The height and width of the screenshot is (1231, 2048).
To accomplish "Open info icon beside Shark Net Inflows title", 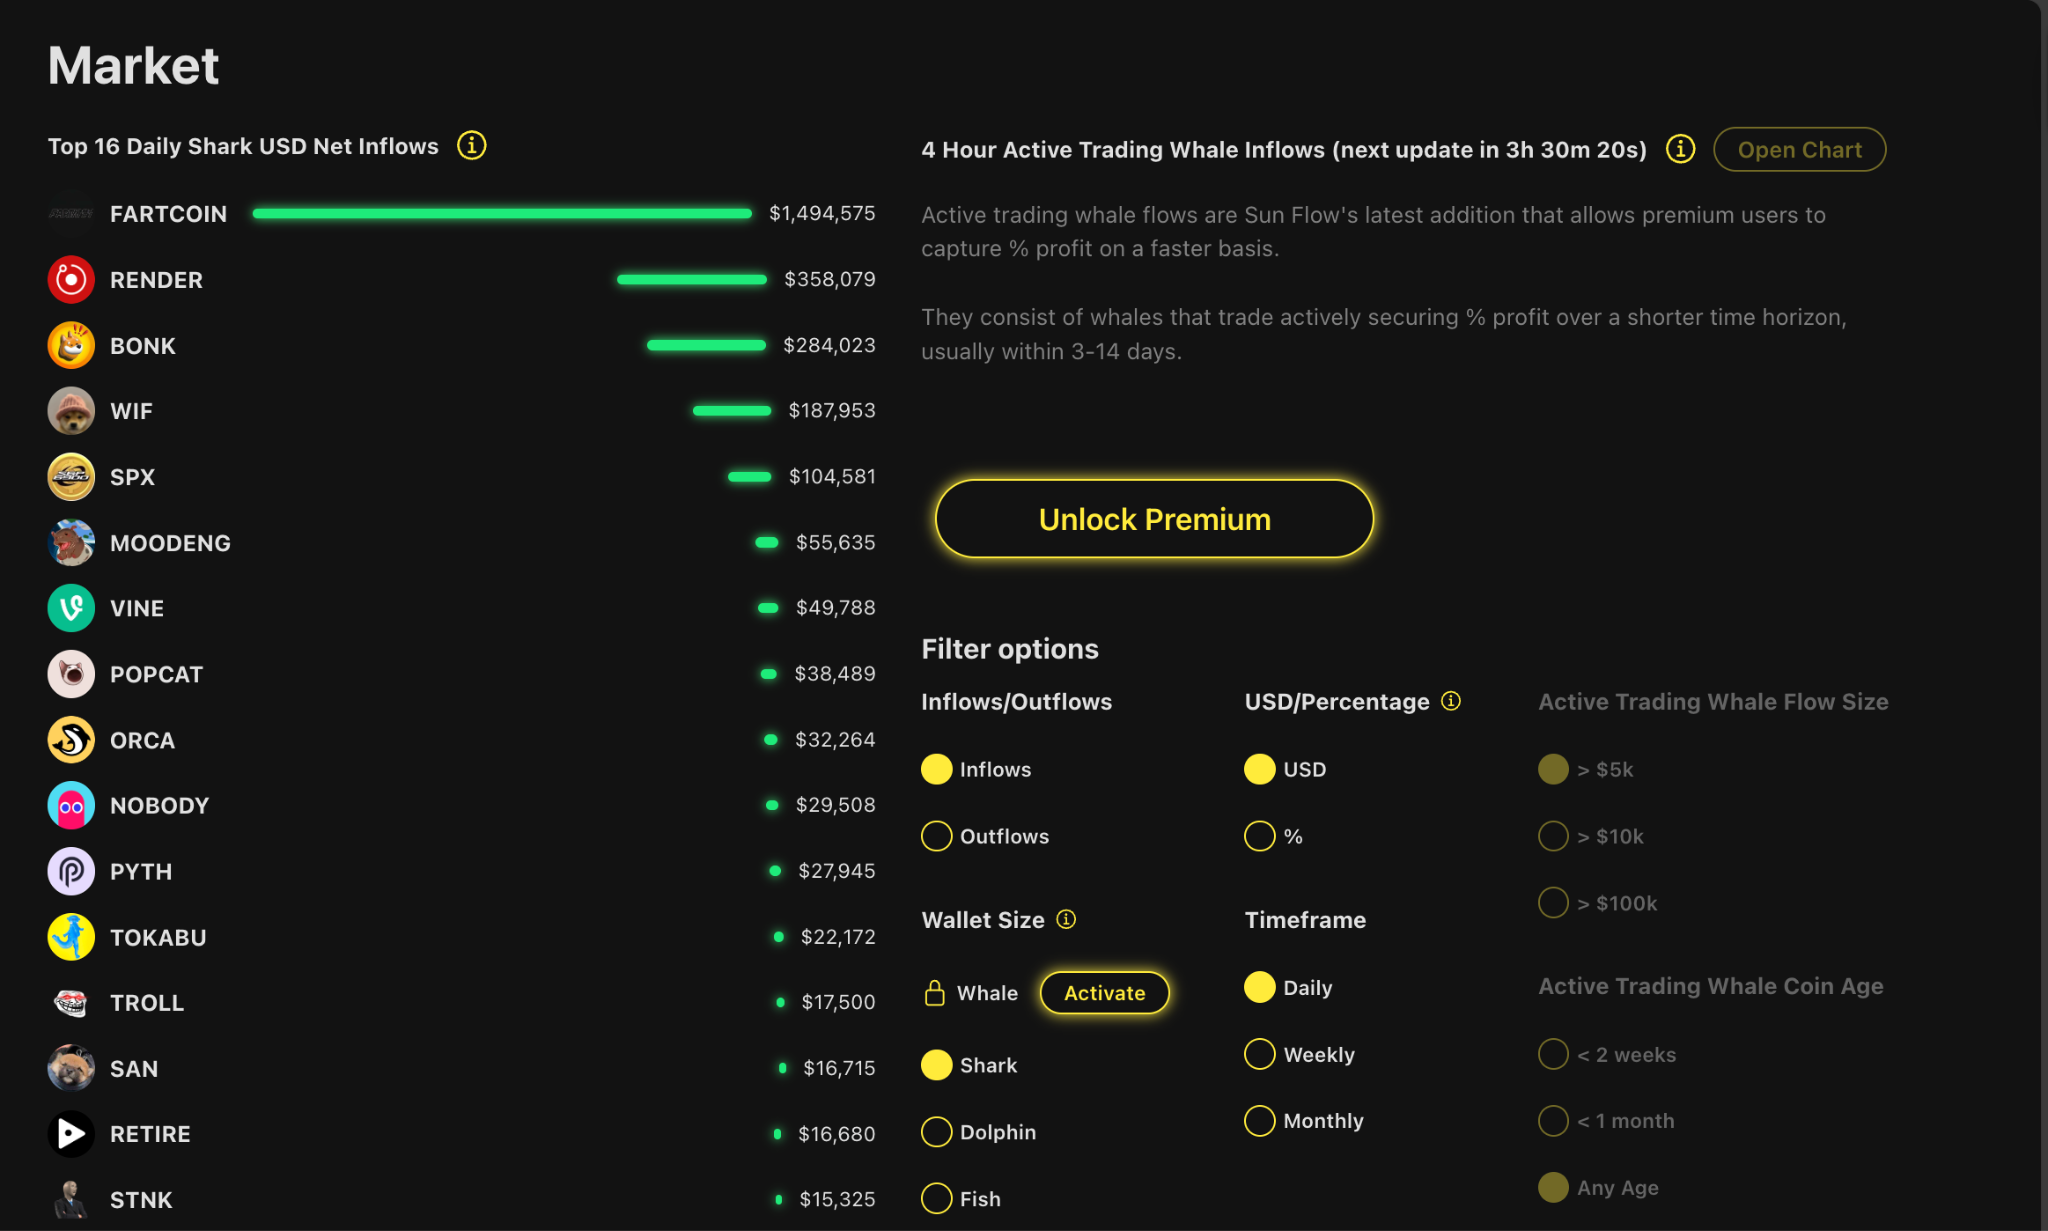I will click(x=472, y=146).
